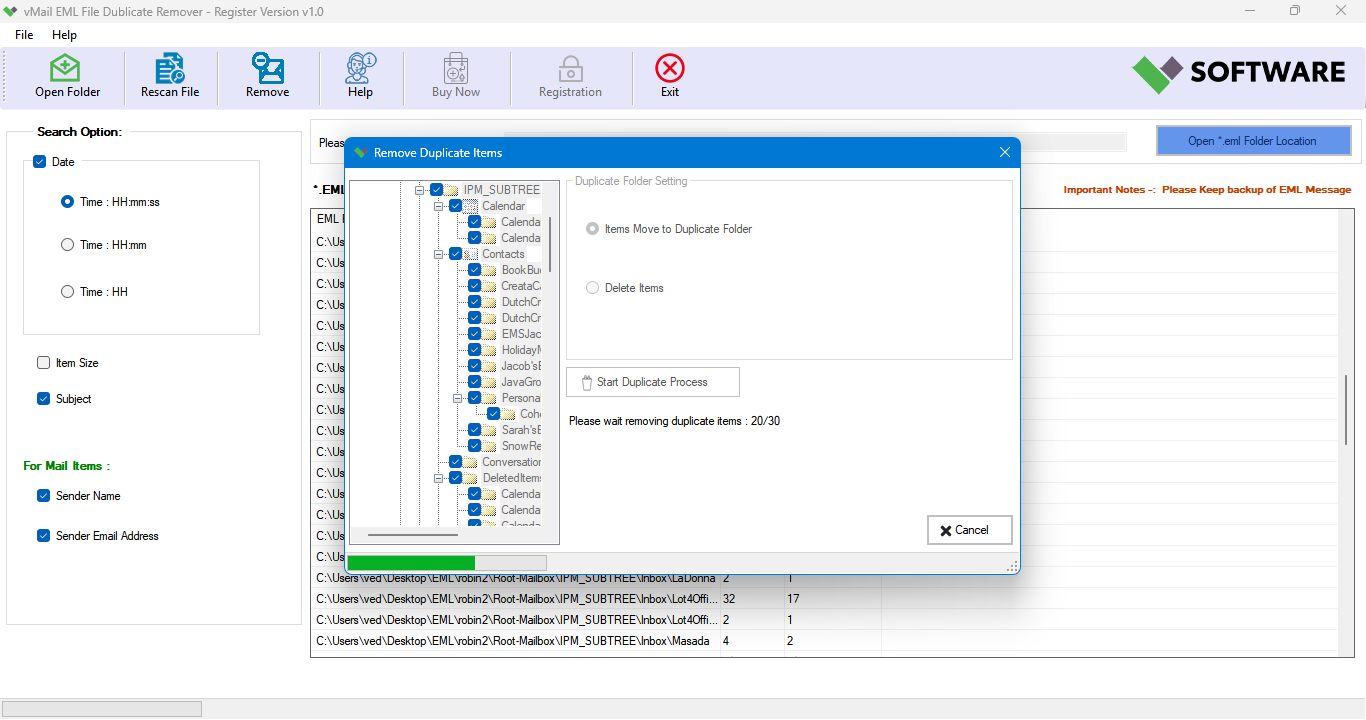Viewport: 1366px width, 720px height.
Task: Click the Personal folder icon in tree
Action: [490, 398]
